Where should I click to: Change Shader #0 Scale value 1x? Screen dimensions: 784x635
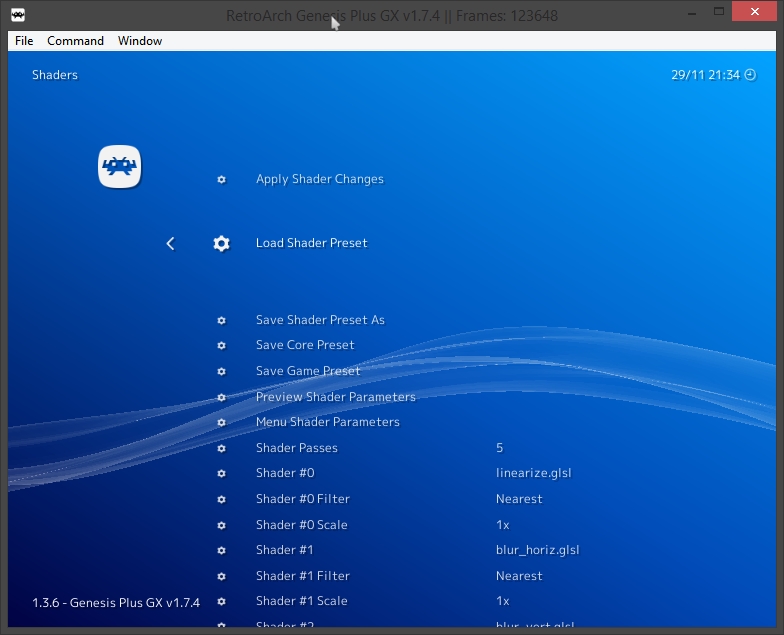click(502, 525)
